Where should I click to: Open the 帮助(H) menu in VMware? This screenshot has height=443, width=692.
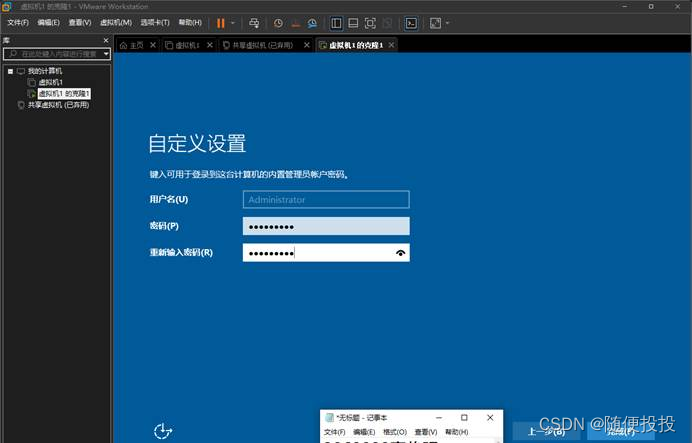[190, 23]
